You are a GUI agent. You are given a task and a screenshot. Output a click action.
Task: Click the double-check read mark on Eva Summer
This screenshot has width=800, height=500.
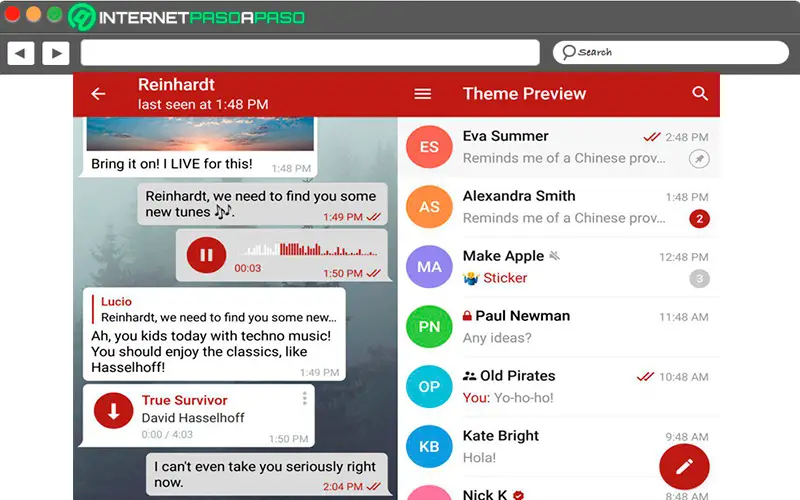(x=652, y=137)
